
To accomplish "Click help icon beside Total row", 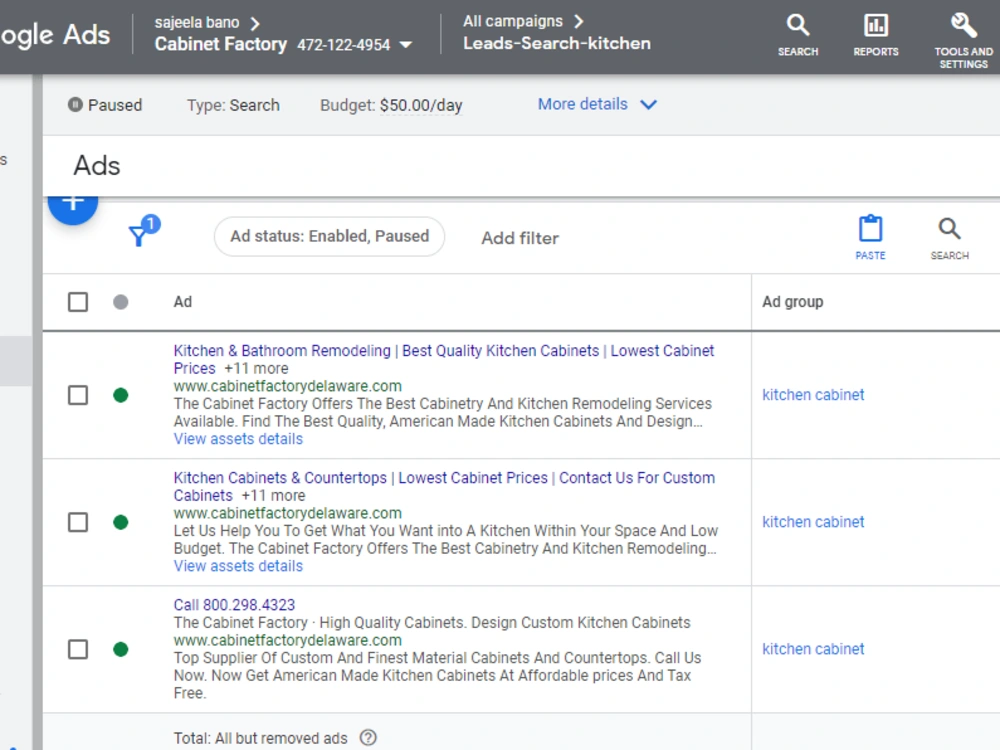I will (368, 738).
